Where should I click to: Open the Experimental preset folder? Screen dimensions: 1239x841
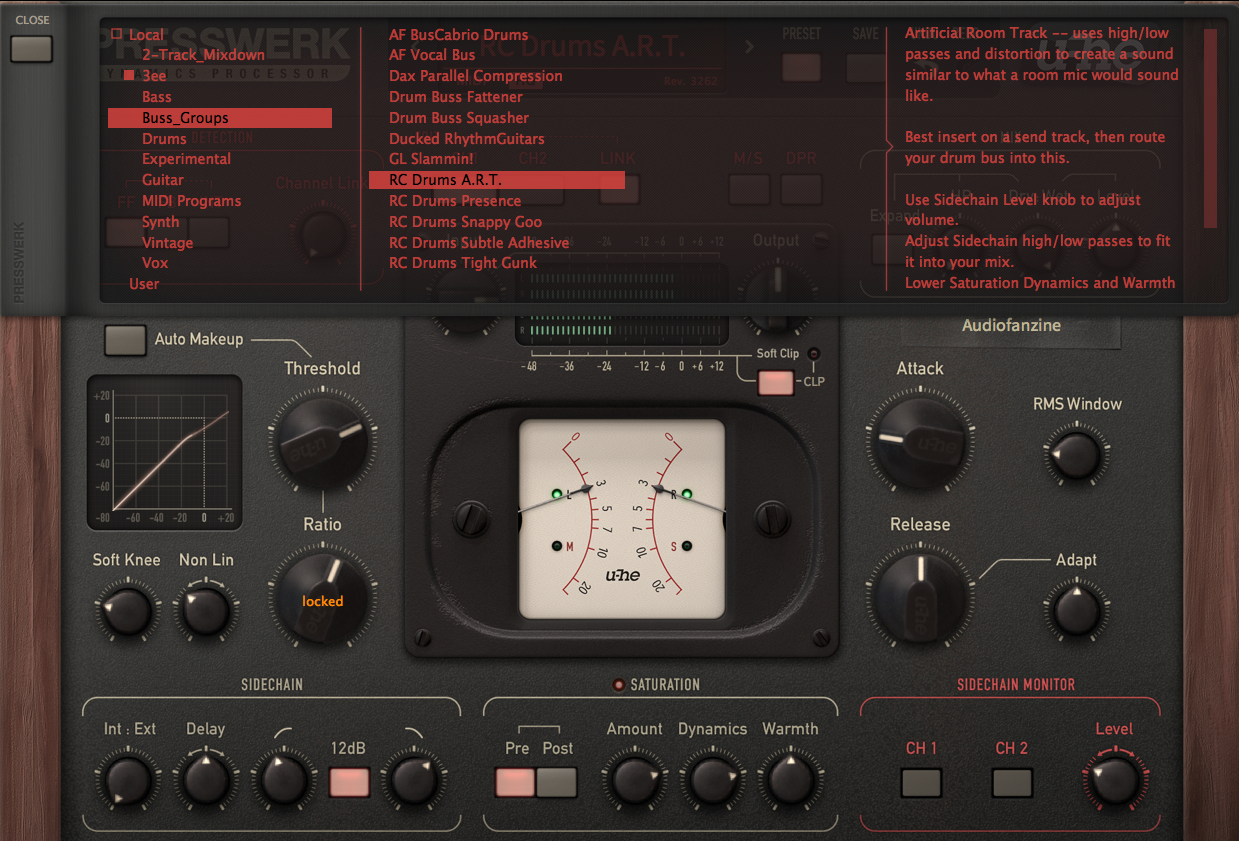click(186, 159)
